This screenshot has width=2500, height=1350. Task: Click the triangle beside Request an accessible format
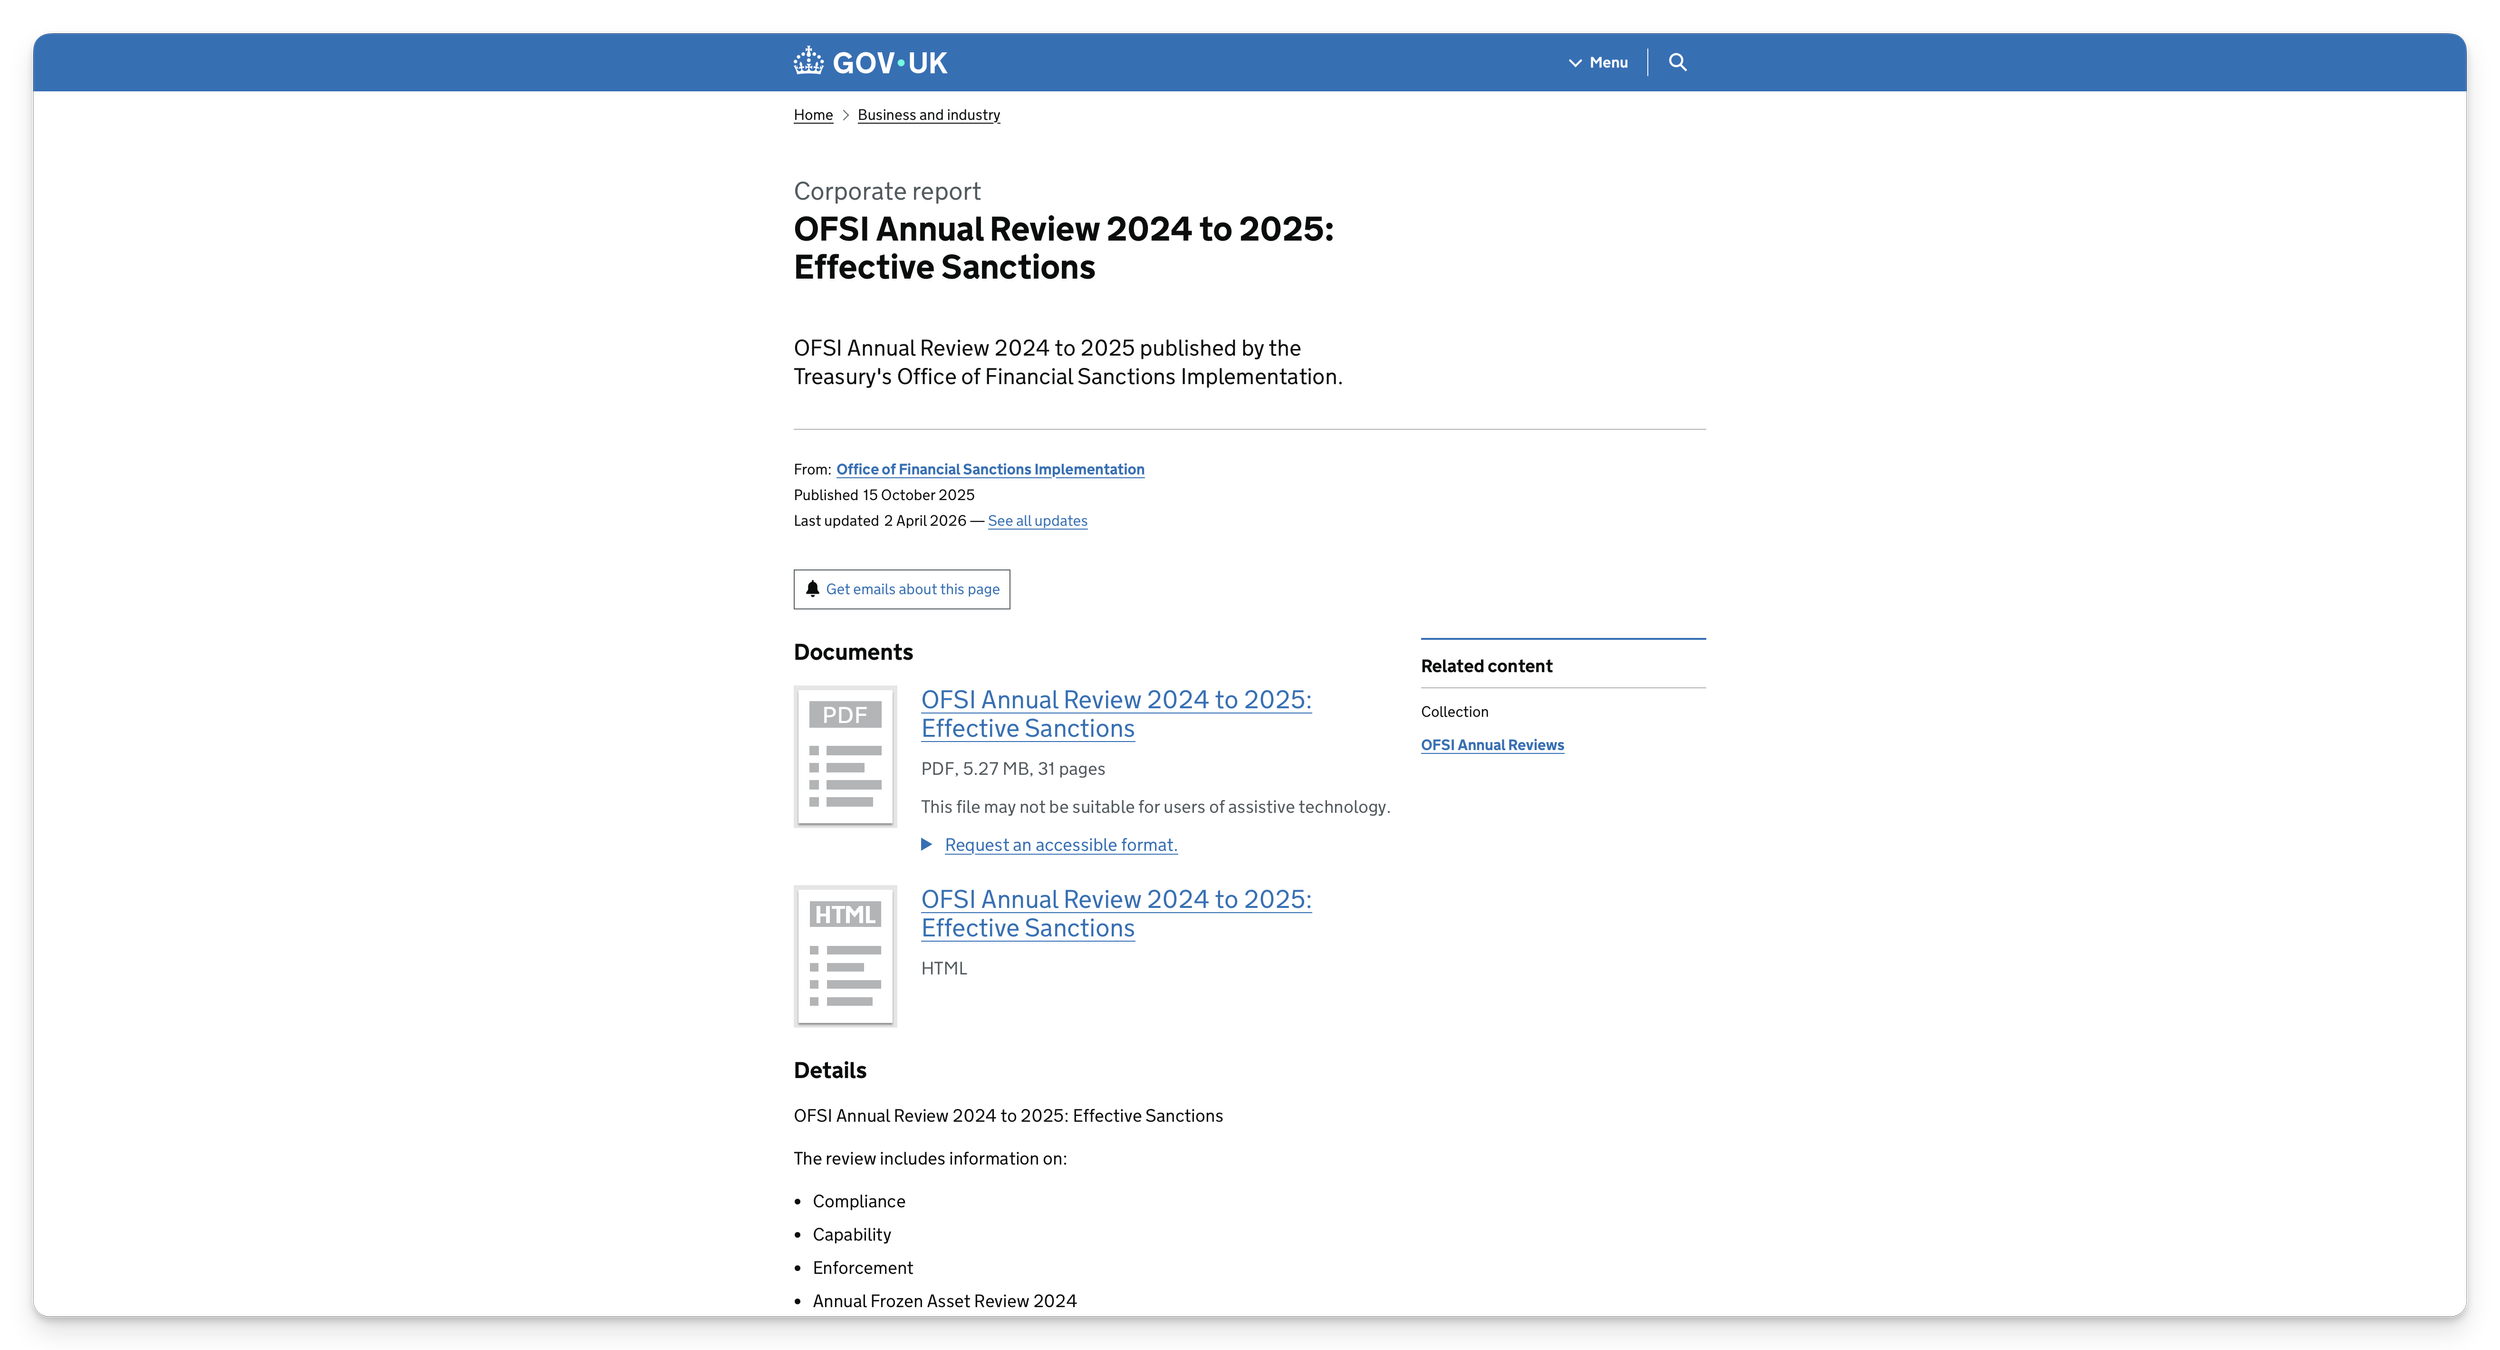click(927, 845)
